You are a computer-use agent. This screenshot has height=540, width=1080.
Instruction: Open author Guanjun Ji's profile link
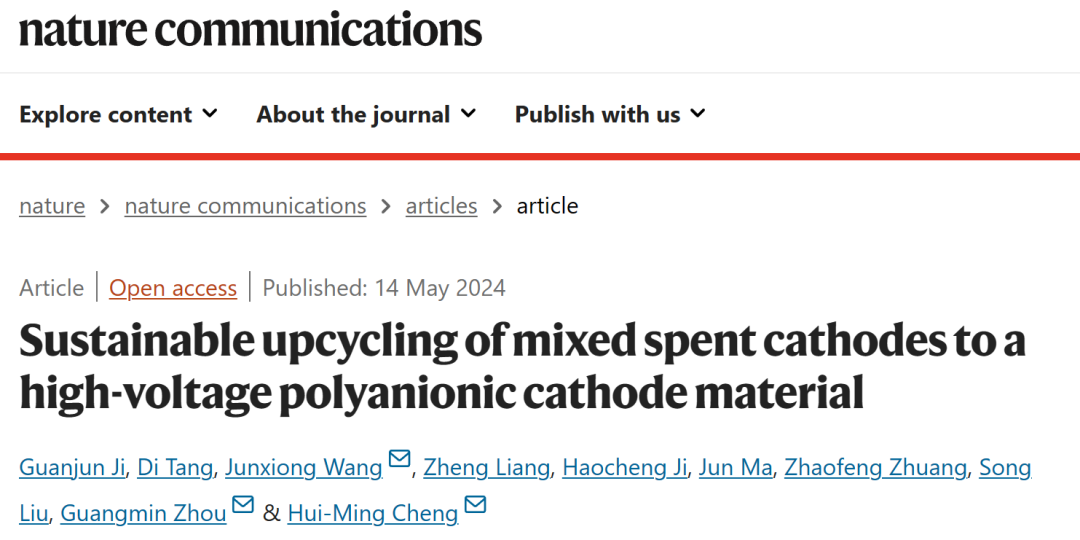(x=72, y=468)
